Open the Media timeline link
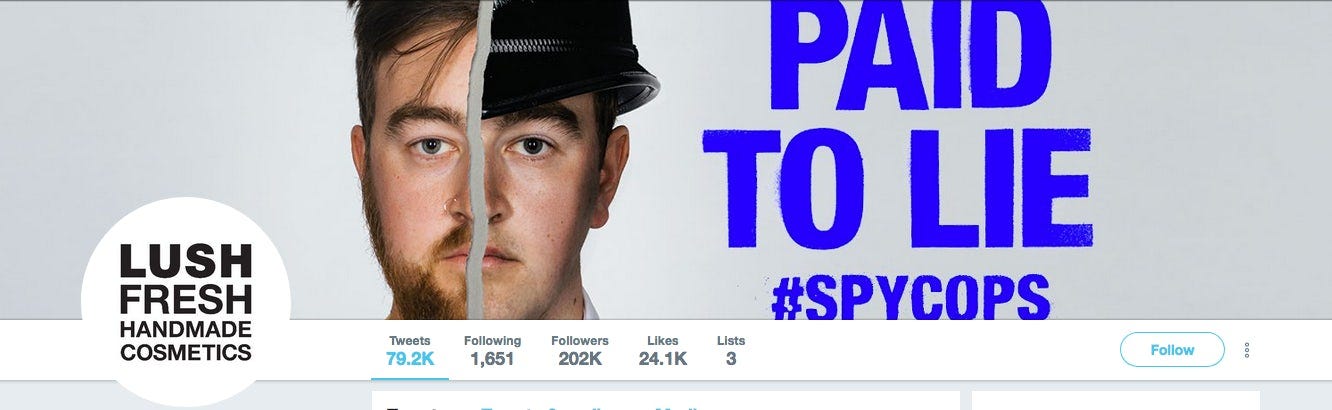Viewport: 1332px width, 410px height. [x=677, y=407]
